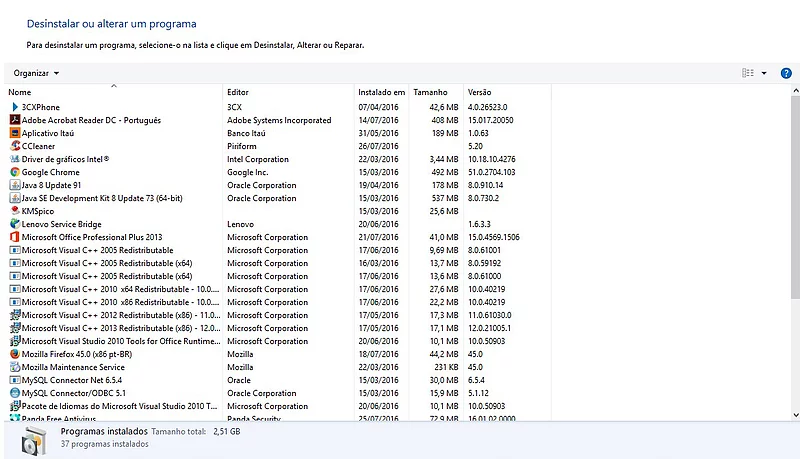The image size is (800, 459).
Task: Click the Microsoft Office Professional Plus icon
Action: 15,237
